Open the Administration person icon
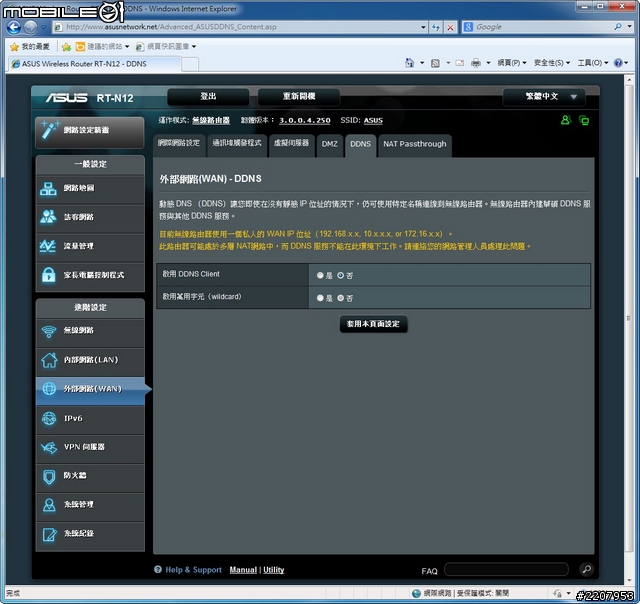 (x=49, y=505)
